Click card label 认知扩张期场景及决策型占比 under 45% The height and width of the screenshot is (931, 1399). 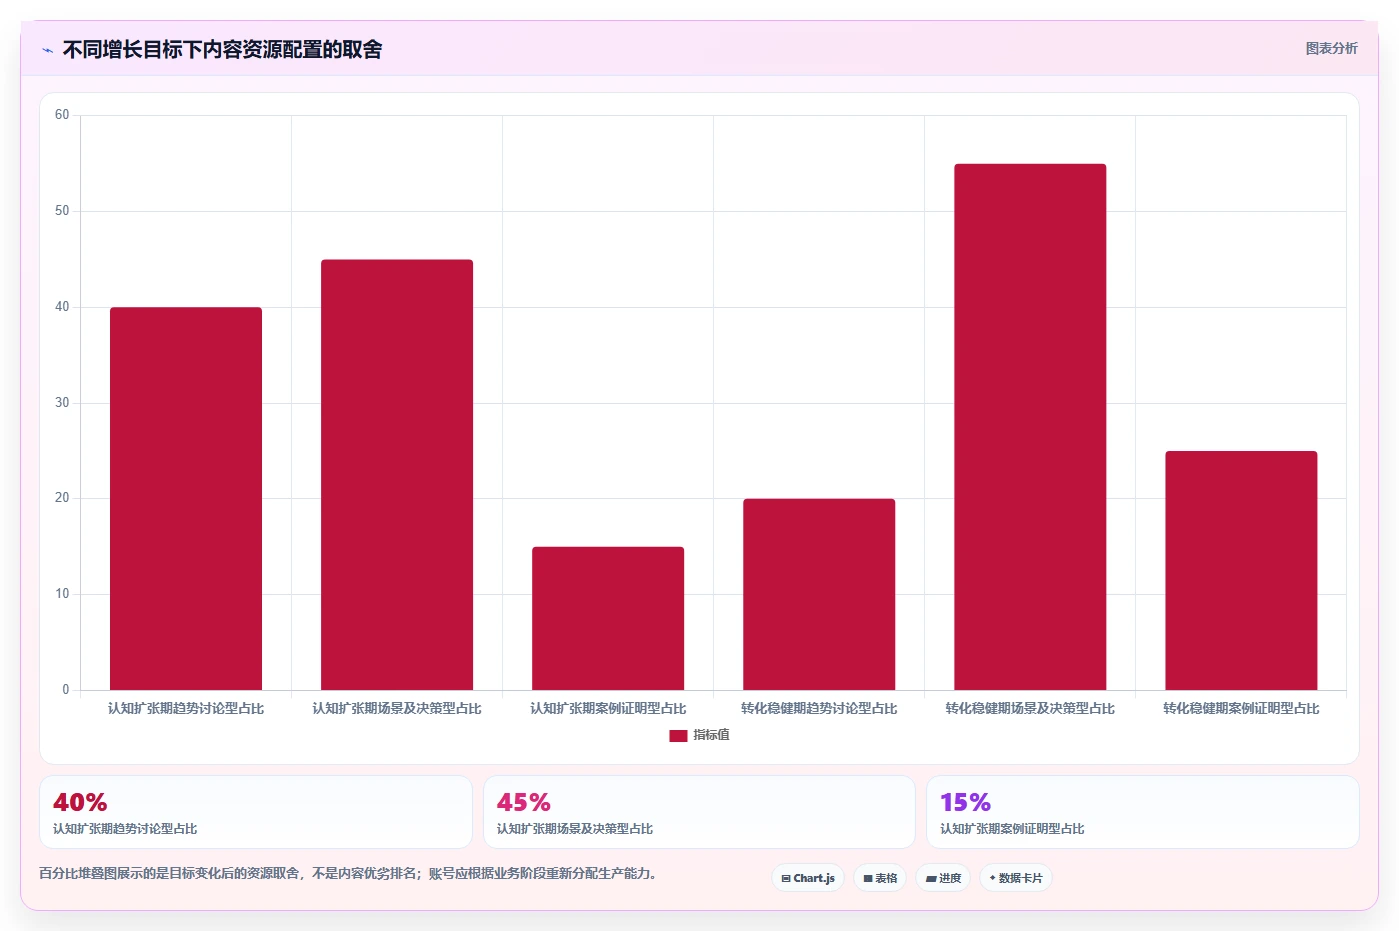pos(575,829)
